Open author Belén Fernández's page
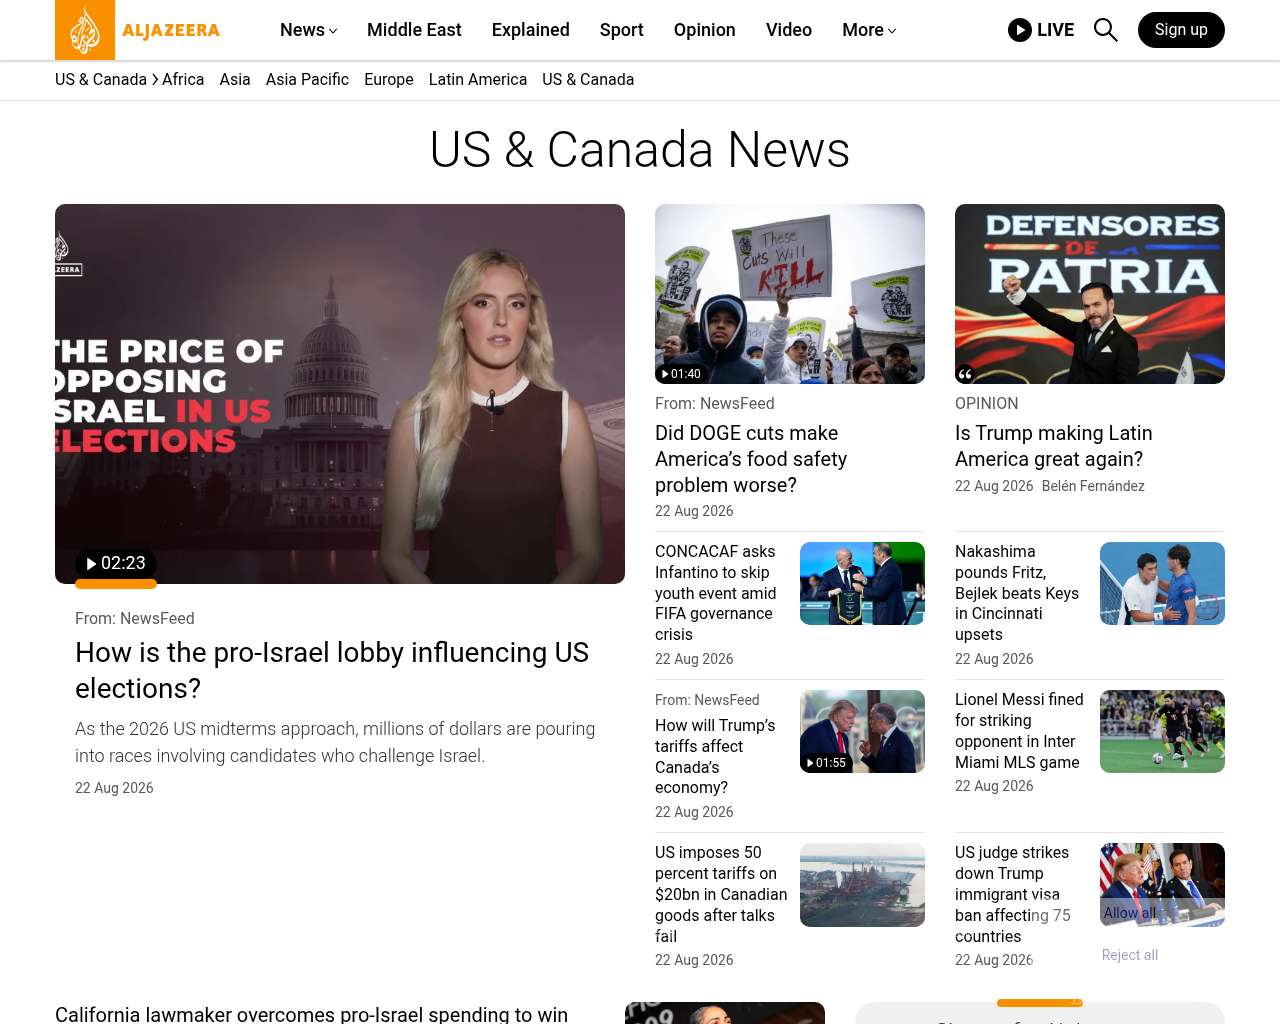The image size is (1280, 1024). coord(1093,486)
